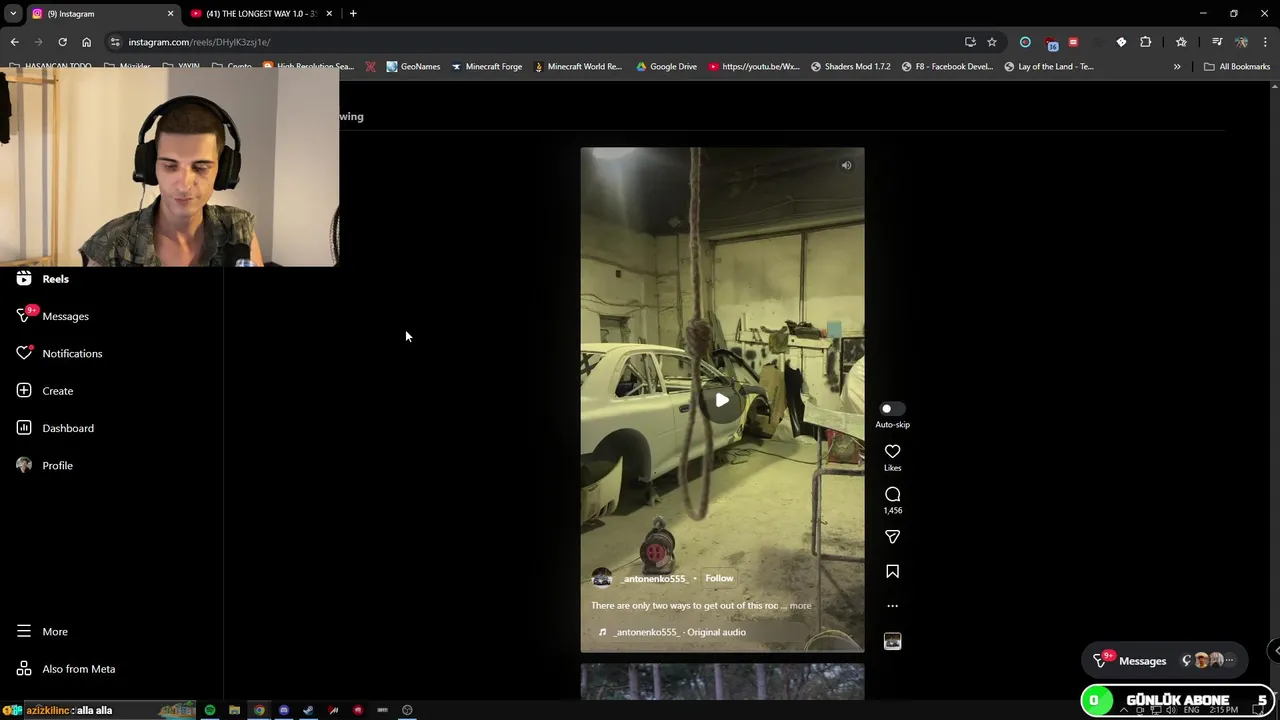Expand the tab search dropdown arrow
The height and width of the screenshot is (720, 1280).
[x=13, y=14]
